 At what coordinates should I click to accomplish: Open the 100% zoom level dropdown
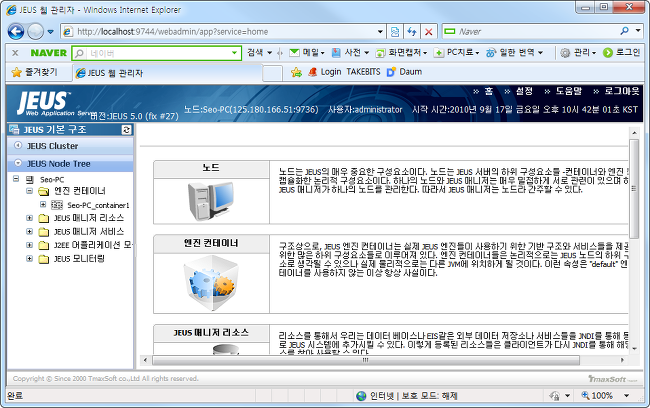tap(626, 396)
